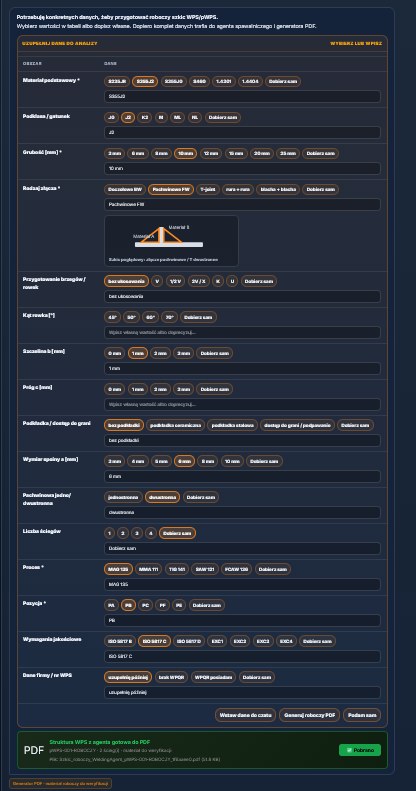Screen dimensions: 416x791
Task: Choose Dobierz sam for Materiał podstawowy
Action: (x=283, y=82)
